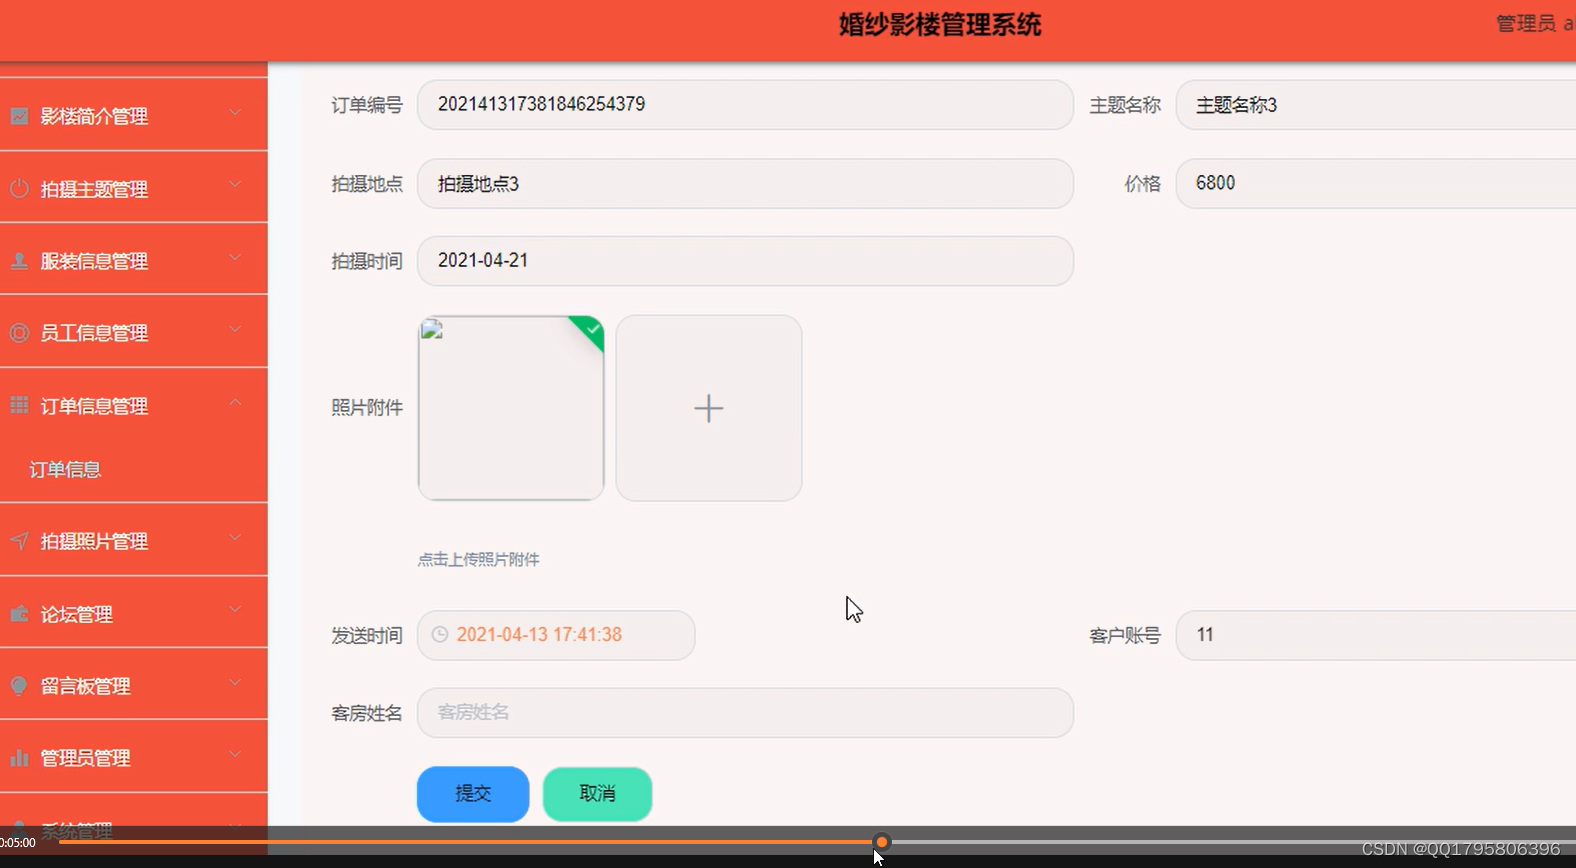Viewport: 1576px width, 868px height.
Task: Click the 服装信息管理 person icon
Action: [19, 261]
